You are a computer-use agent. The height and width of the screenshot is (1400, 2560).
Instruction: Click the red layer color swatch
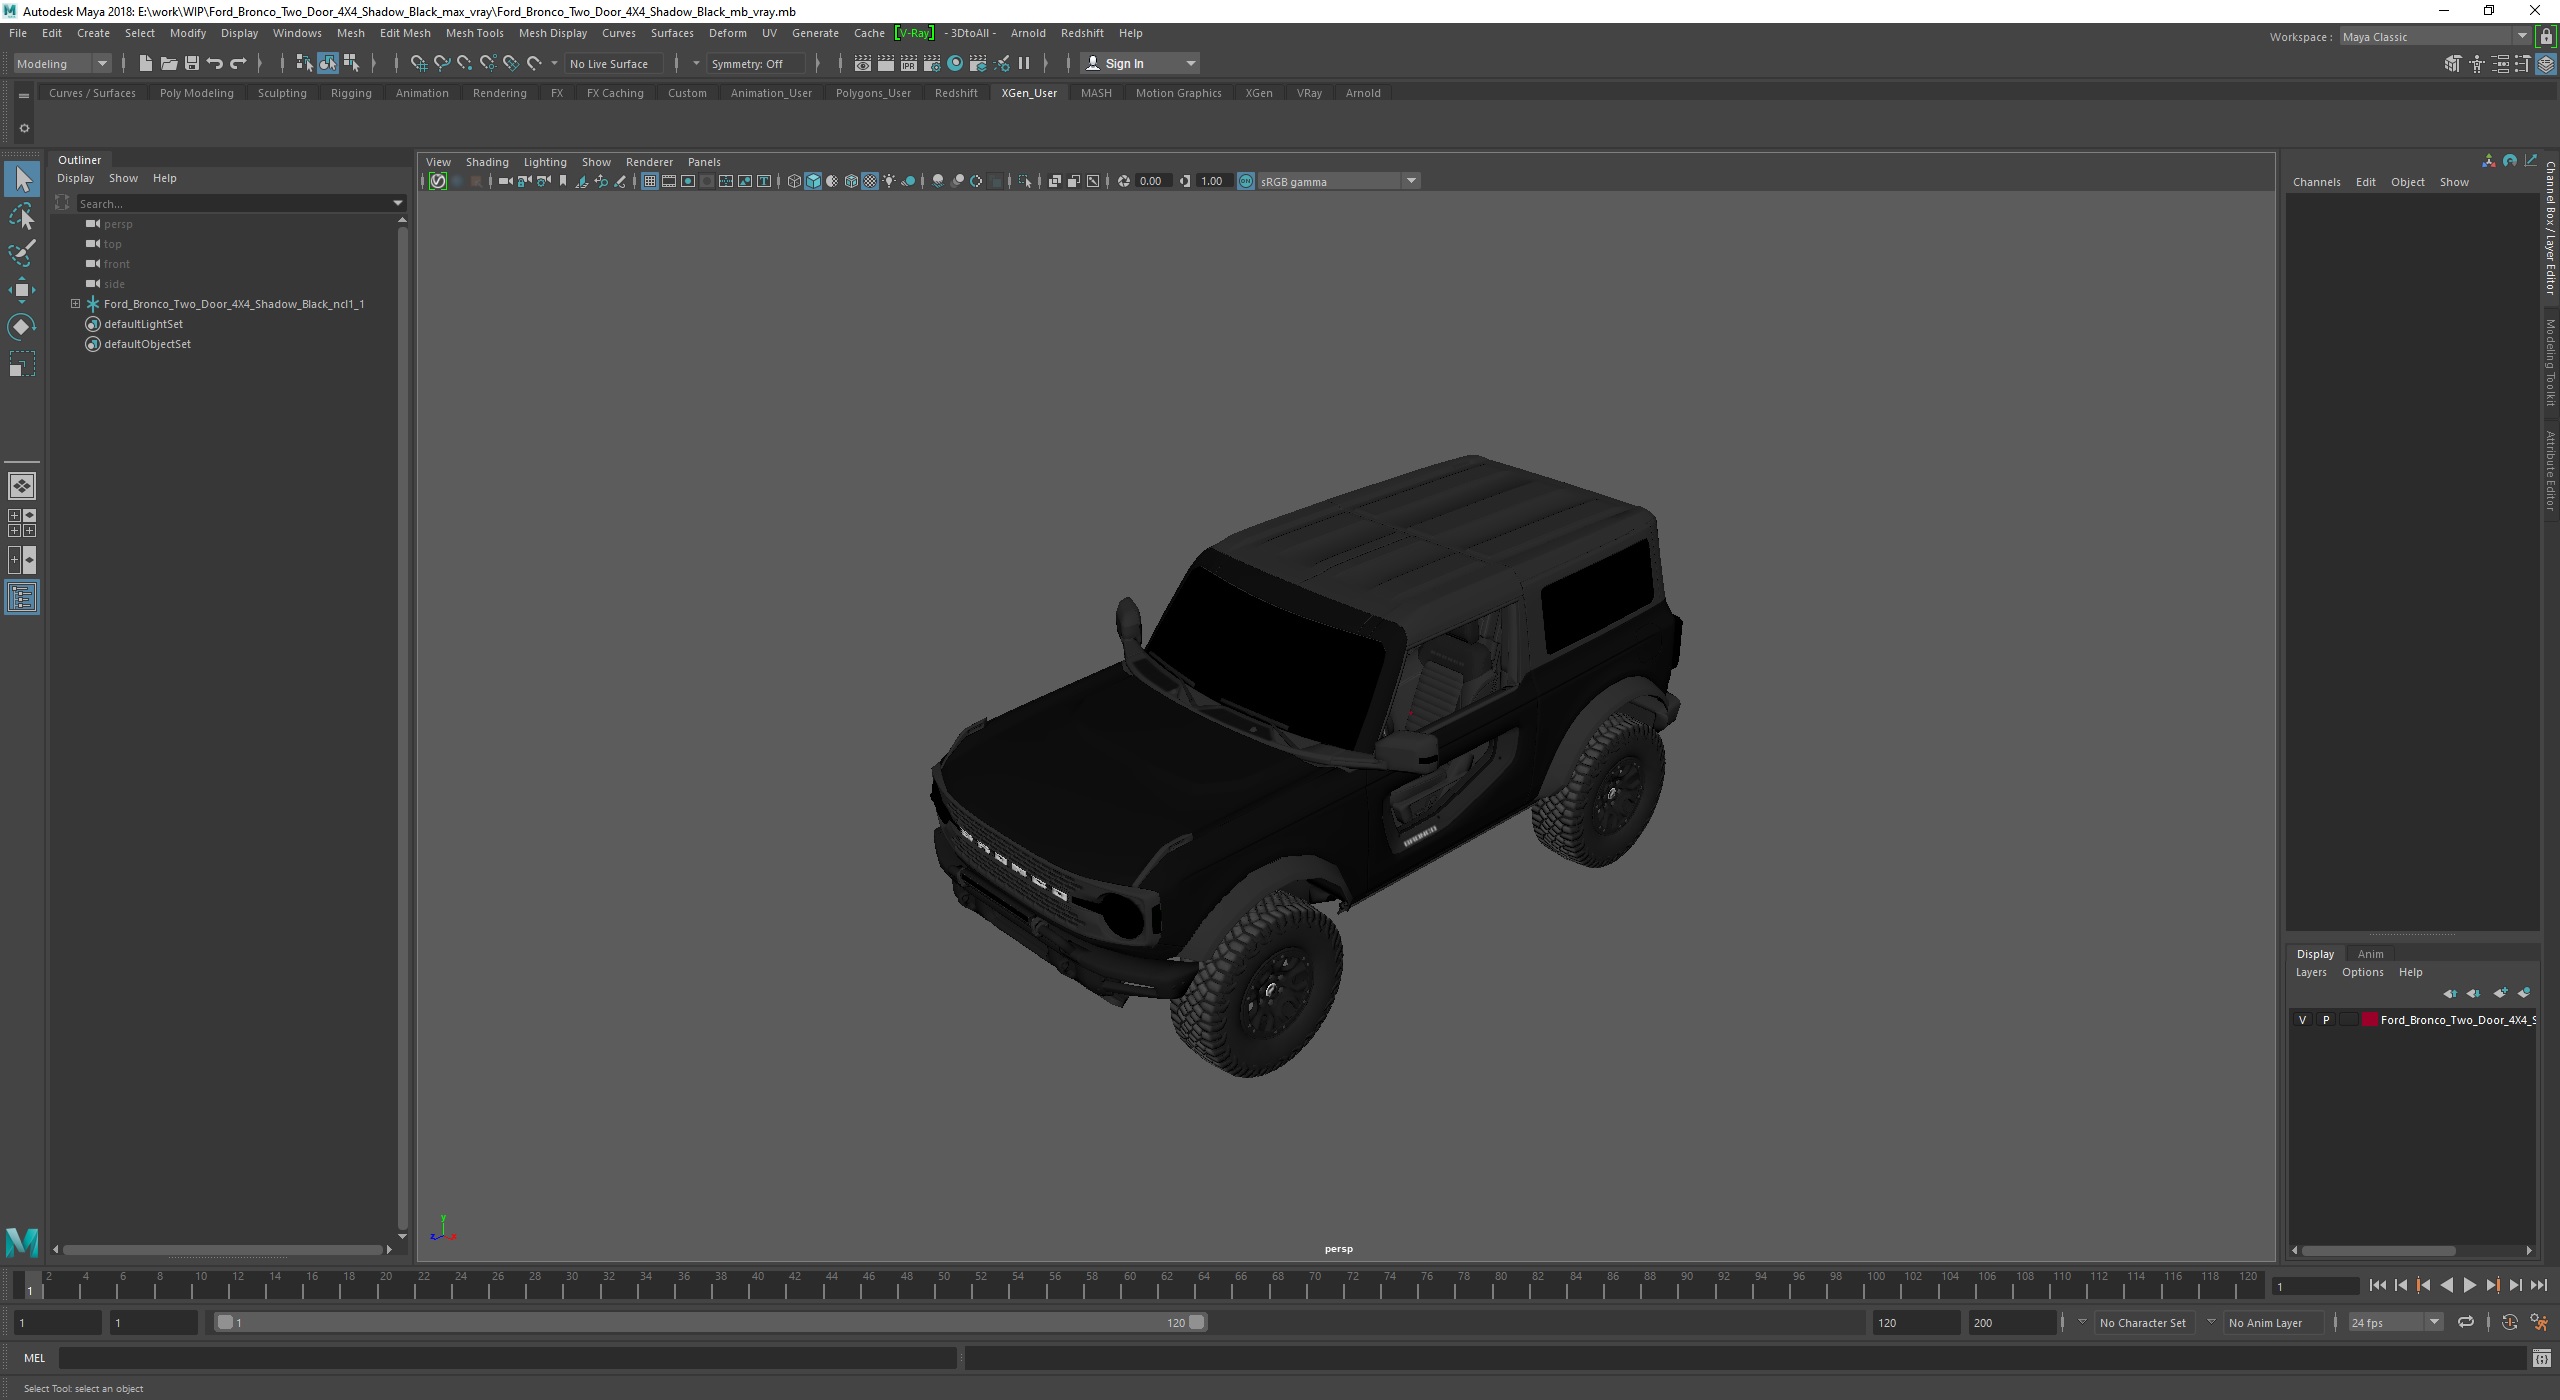coord(2369,1020)
